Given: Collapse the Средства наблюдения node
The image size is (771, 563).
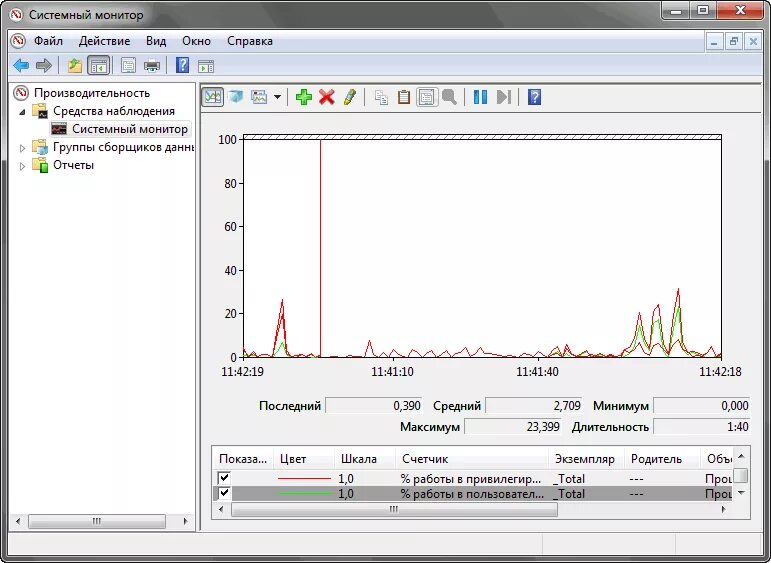Looking at the screenshot, I should 22,112.
